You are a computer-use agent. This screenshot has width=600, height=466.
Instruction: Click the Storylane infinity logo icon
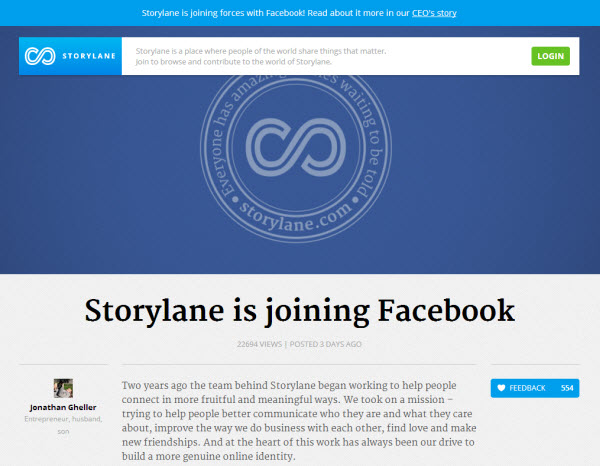click(x=40, y=56)
